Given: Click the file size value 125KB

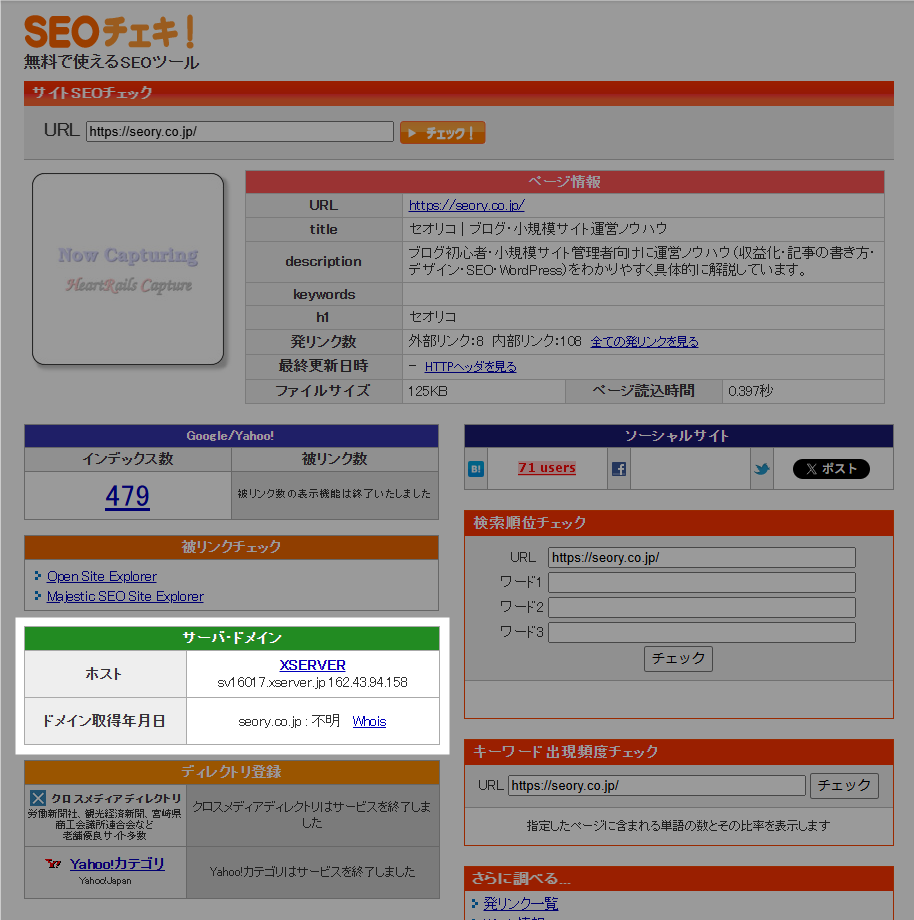Looking at the screenshot, I should [428, 391].
